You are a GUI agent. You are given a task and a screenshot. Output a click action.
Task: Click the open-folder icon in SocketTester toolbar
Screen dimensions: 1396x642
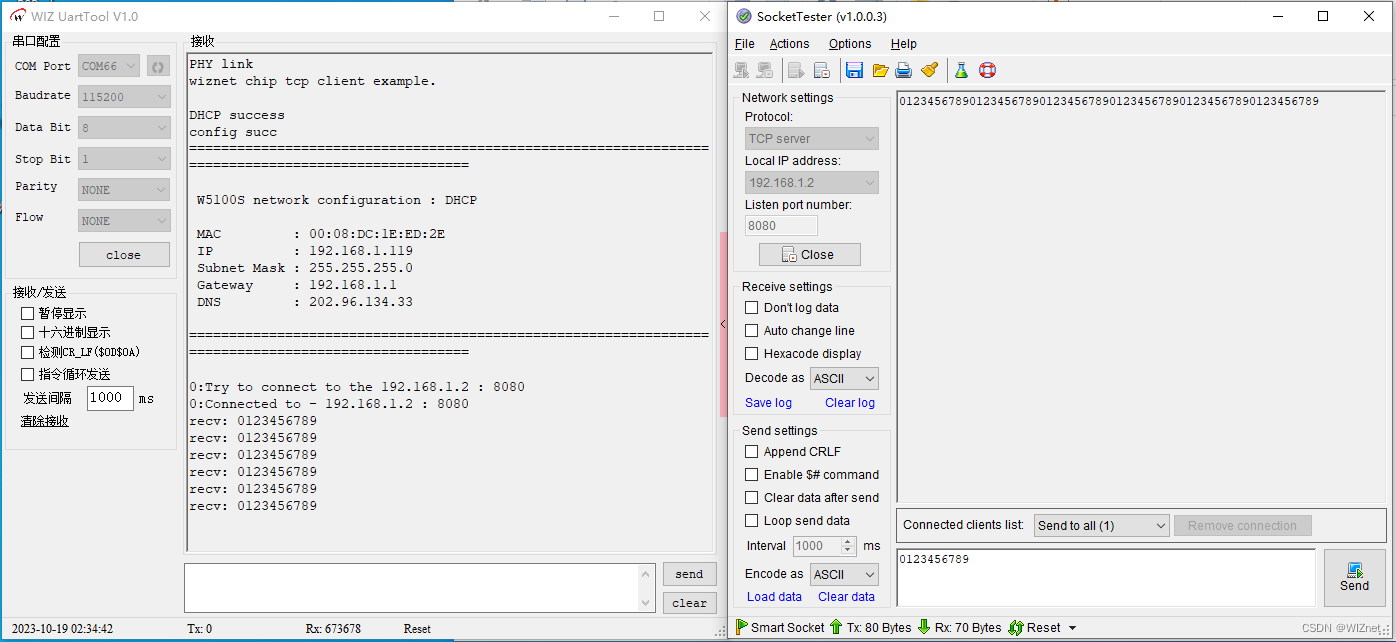880,70
